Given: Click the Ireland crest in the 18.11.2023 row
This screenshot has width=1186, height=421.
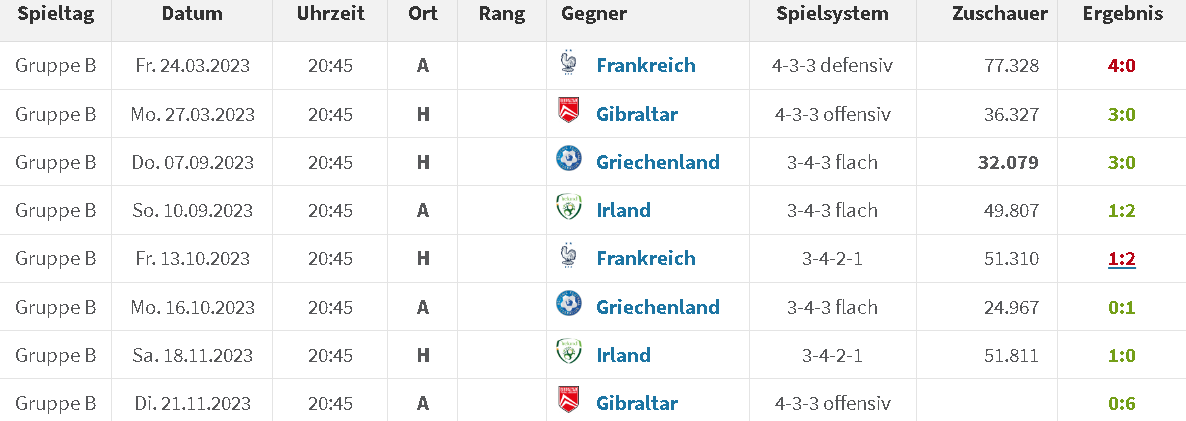Looking at the screenshot, I should (x=568, y=354).
